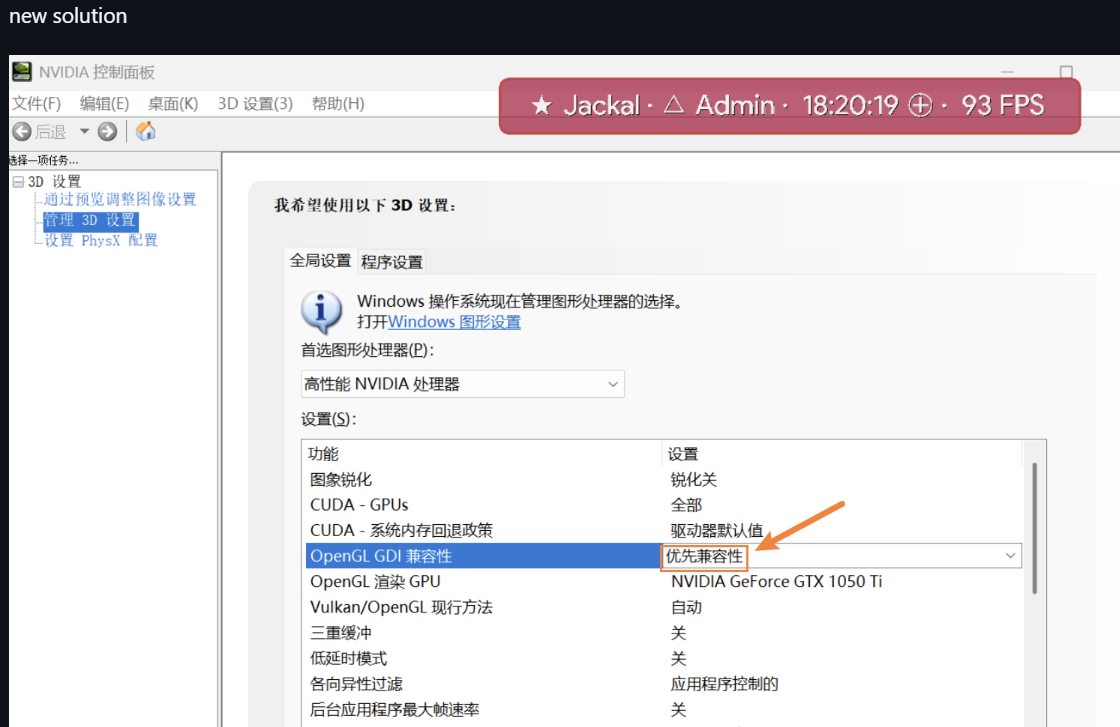Click the NVIDIA Control Panel logo icon

21,71
